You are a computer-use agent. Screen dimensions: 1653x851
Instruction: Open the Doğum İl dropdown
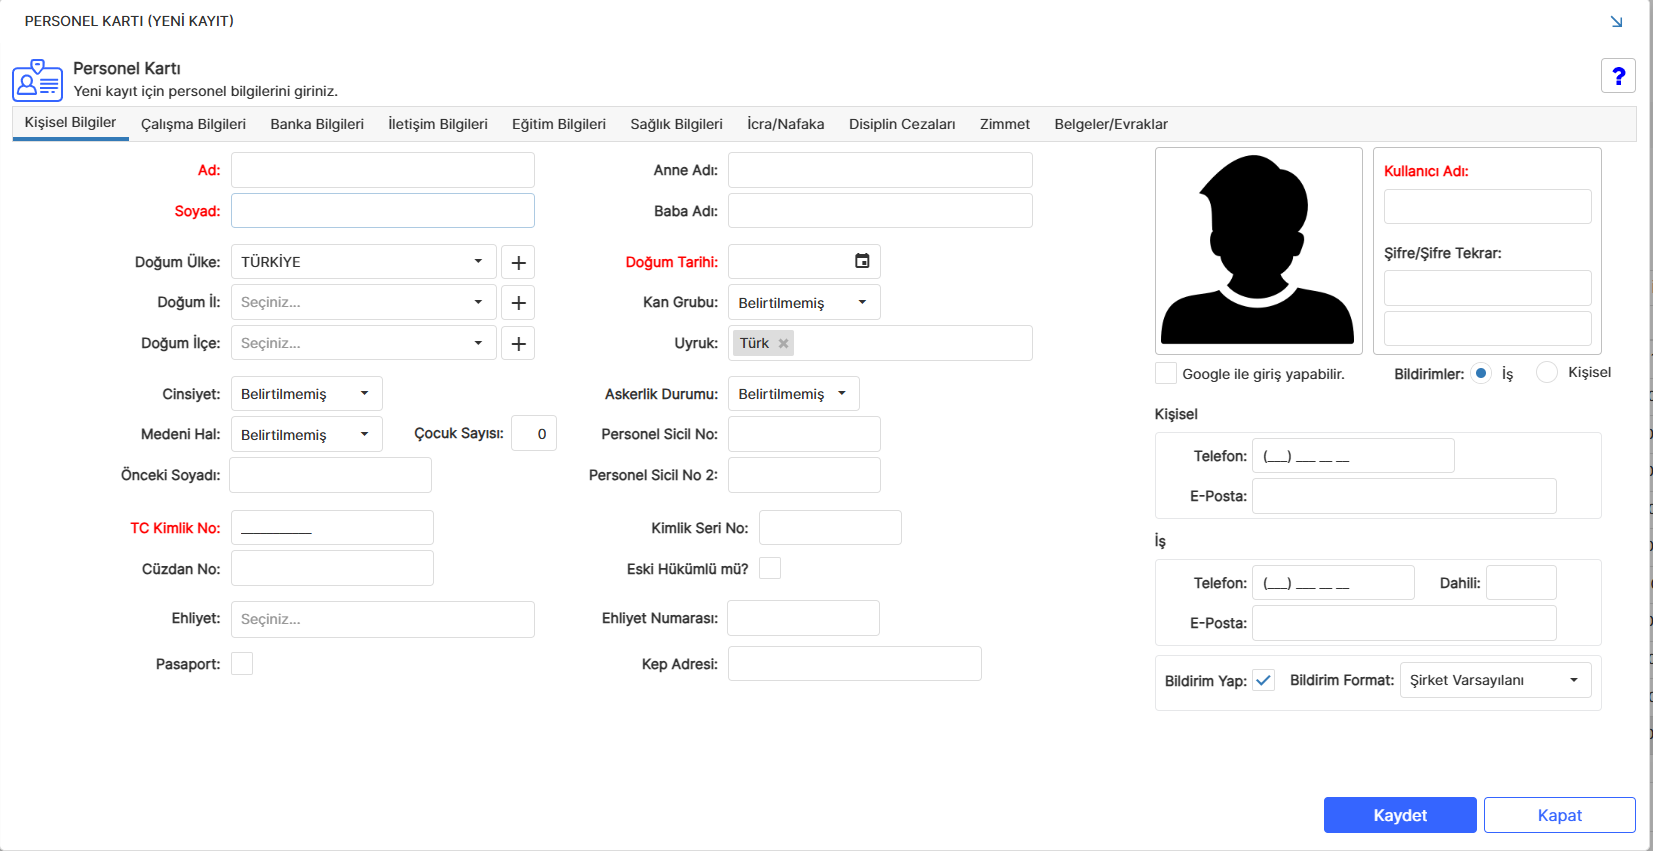tap(364, 302)
